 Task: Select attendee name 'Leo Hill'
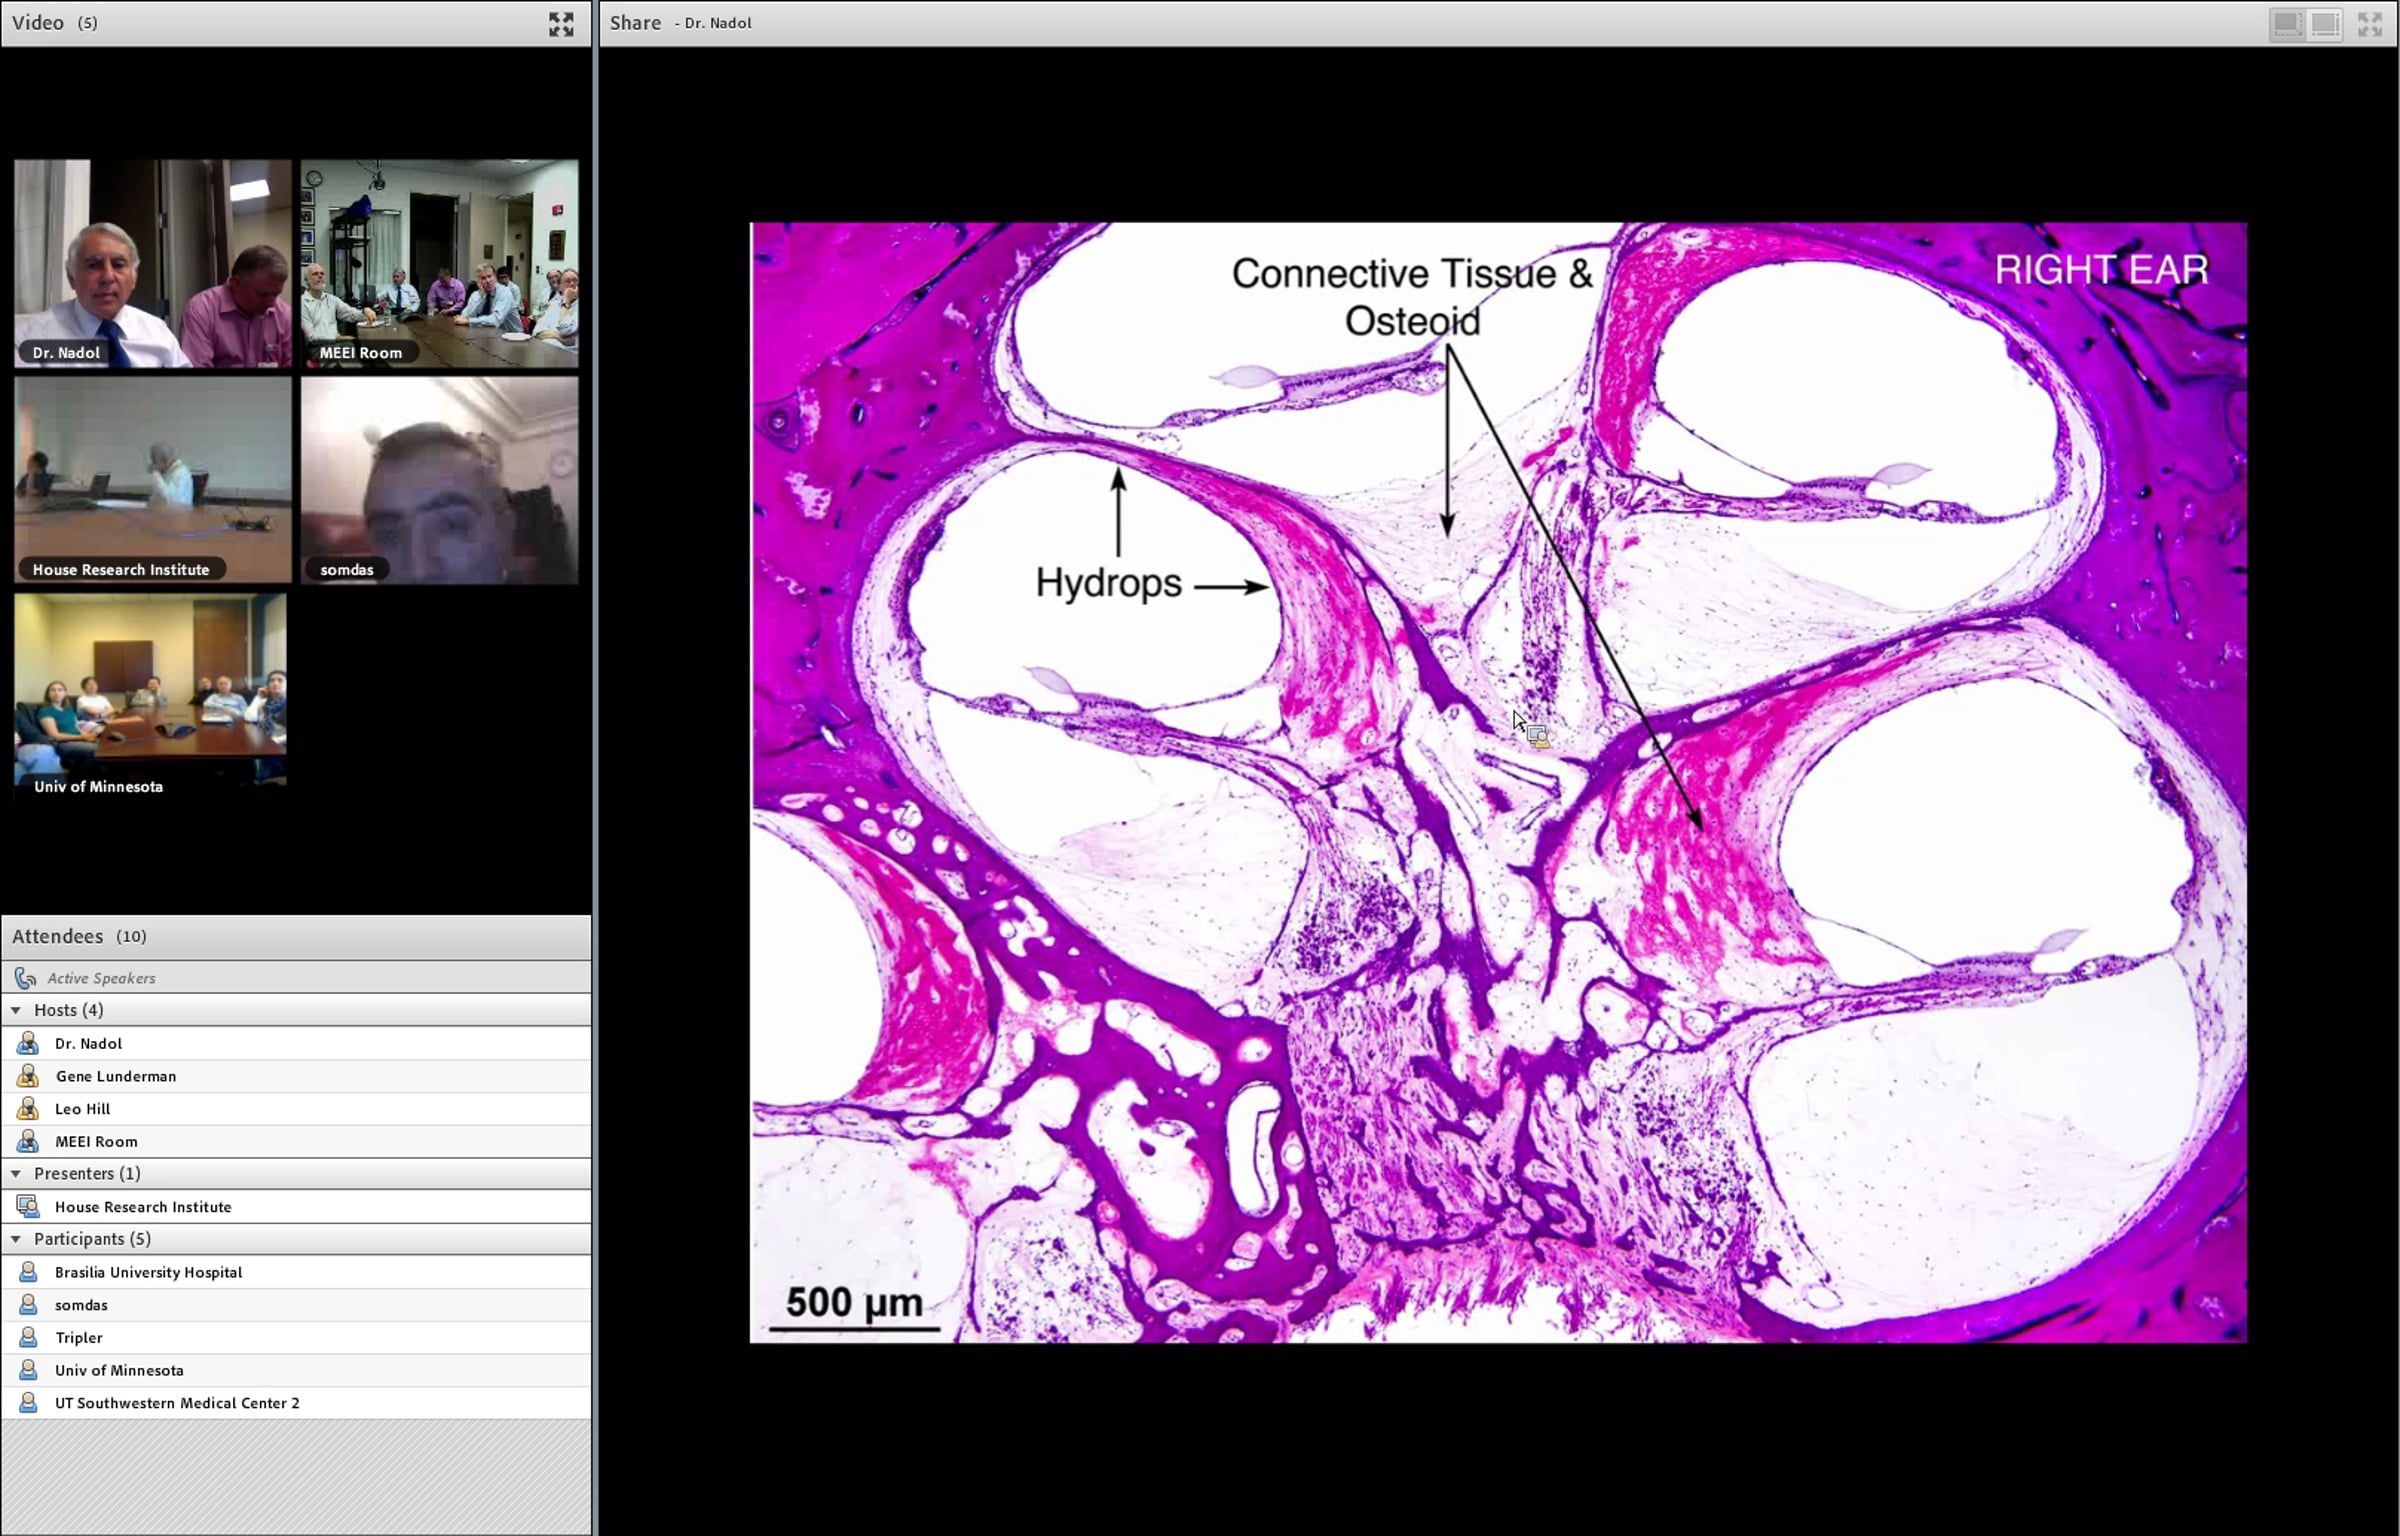(83, 1109)
